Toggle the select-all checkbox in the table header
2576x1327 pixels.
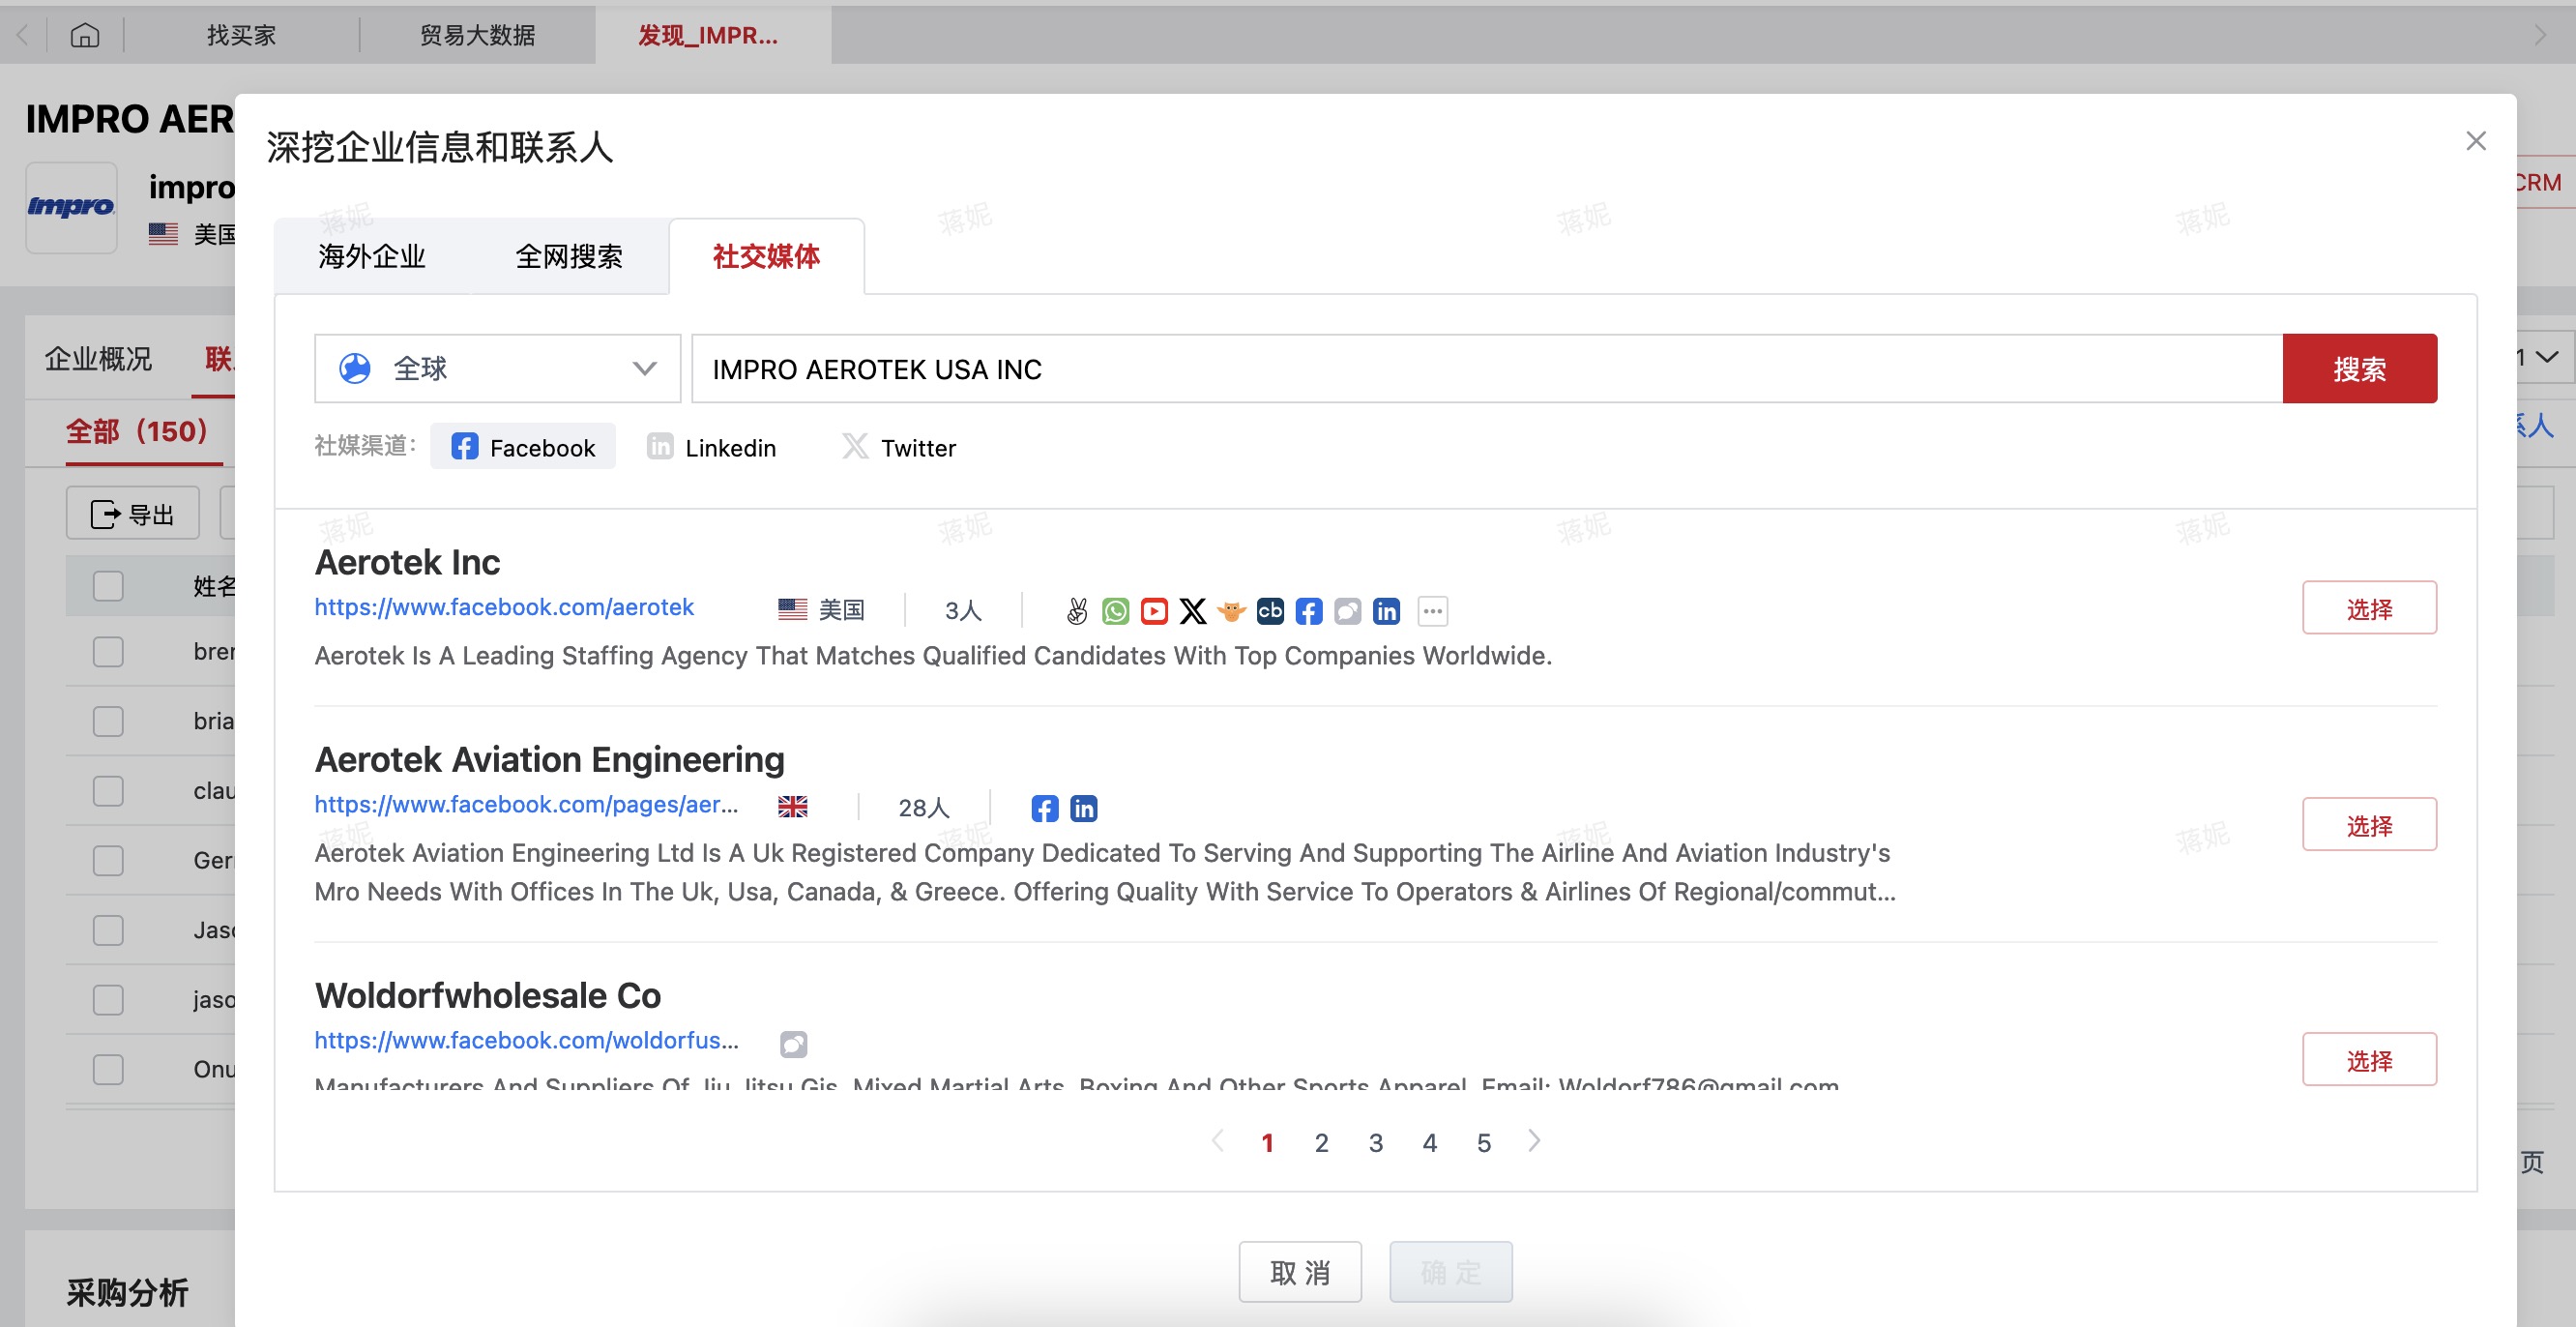[108, 586]
